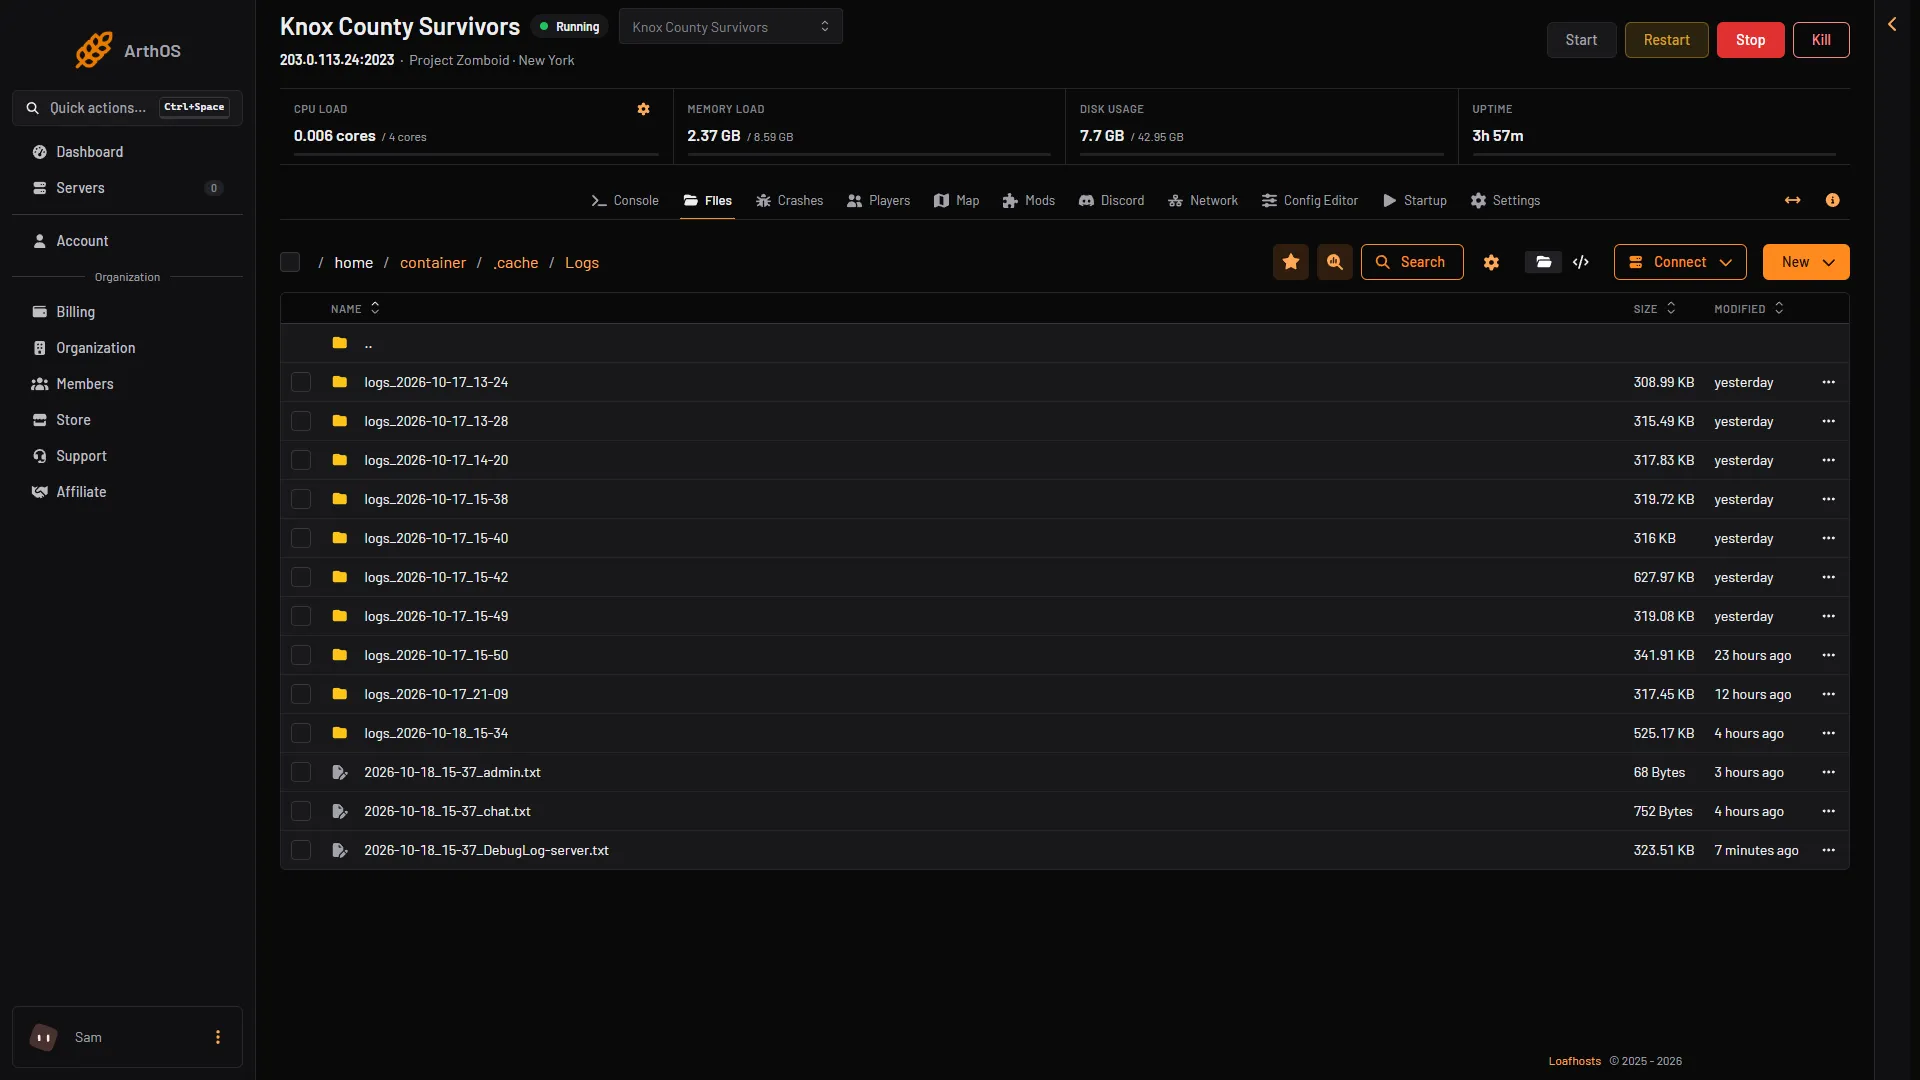Toggle select-all checkbox beside breadcrumb
Screen dimensions: 1920x1080
(290, 262)
